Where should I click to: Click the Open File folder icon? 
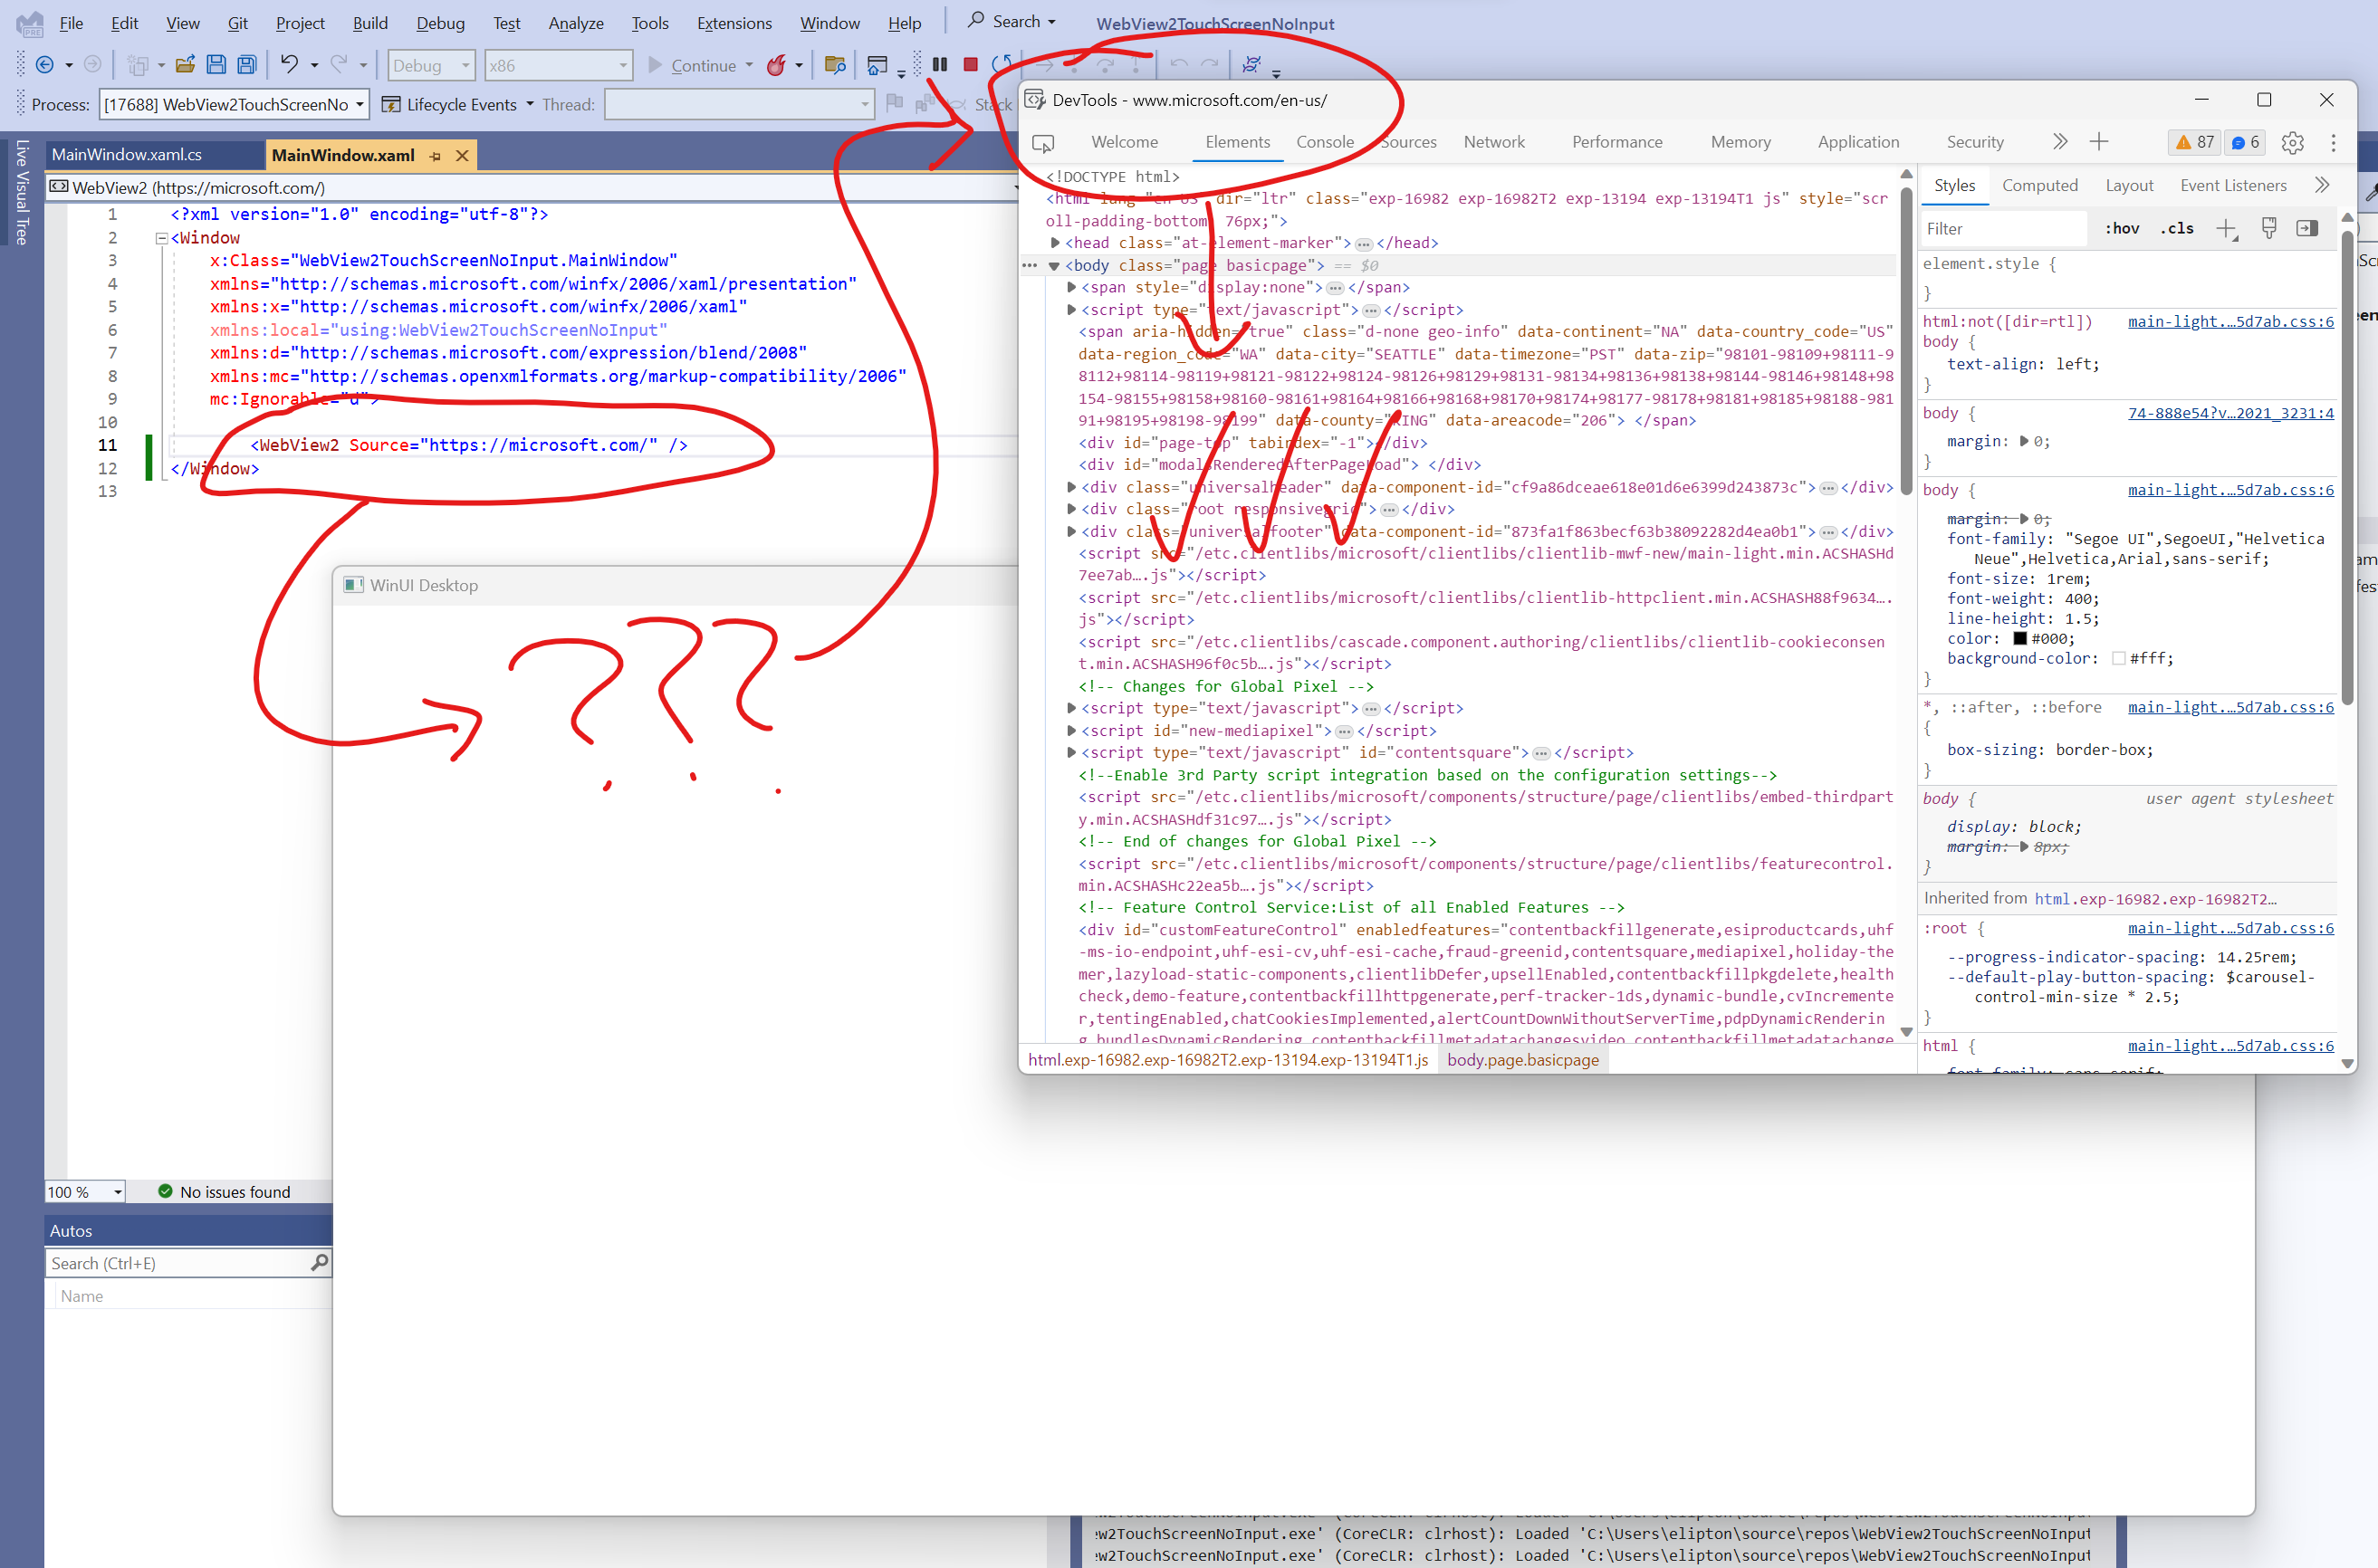click(x=185, y=65)
